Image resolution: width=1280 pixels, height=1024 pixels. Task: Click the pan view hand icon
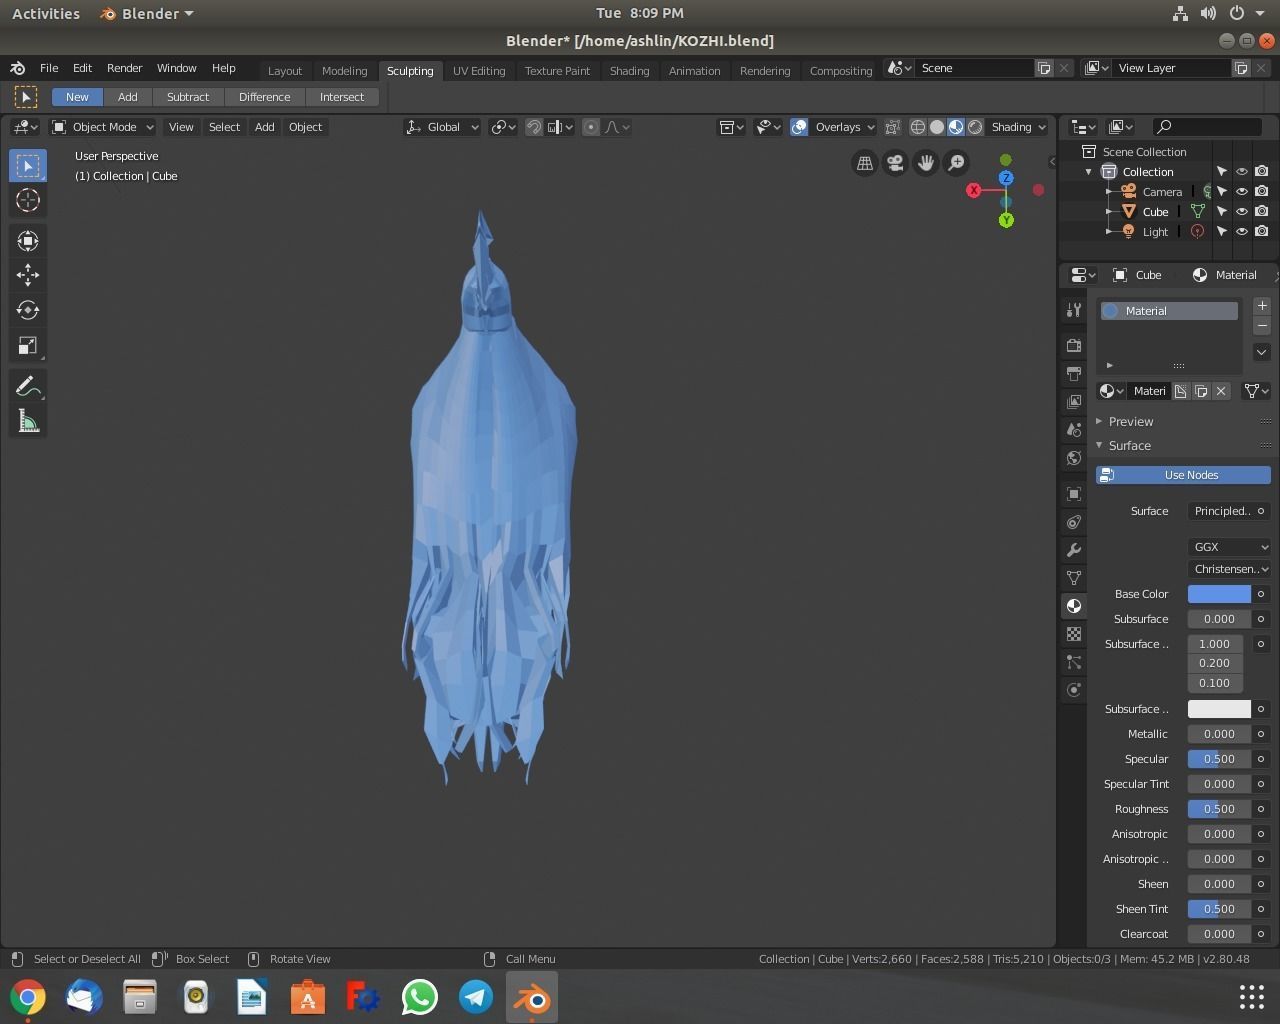(x=926, y=163)
